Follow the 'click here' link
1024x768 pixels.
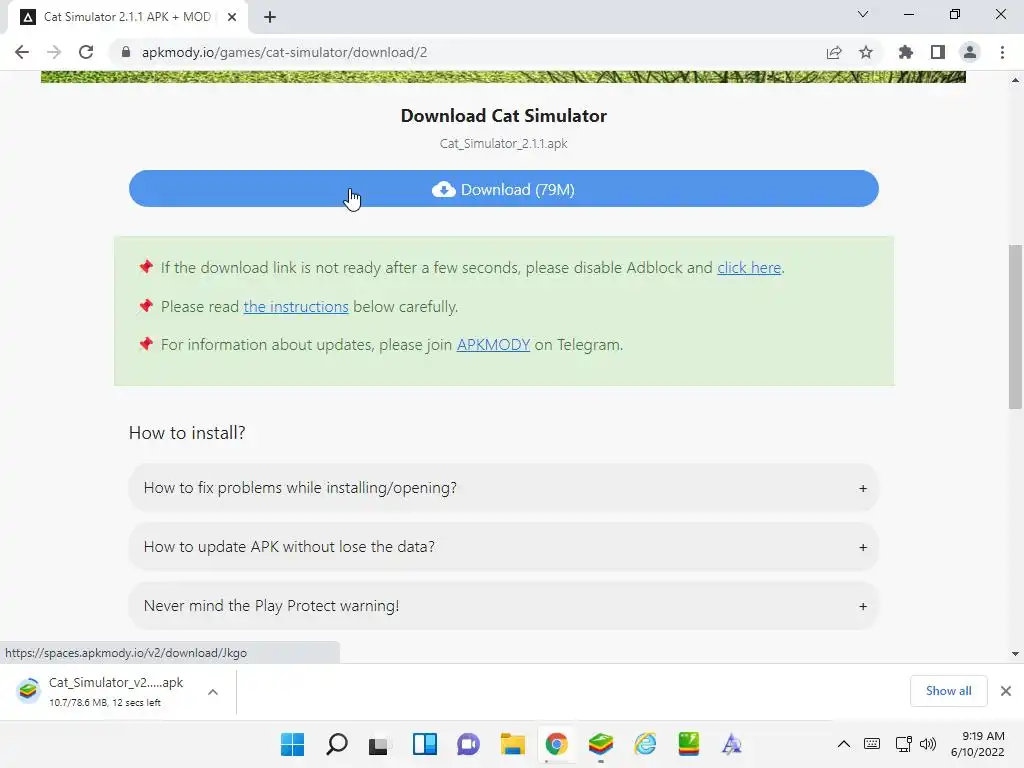(x=749, y=268)
